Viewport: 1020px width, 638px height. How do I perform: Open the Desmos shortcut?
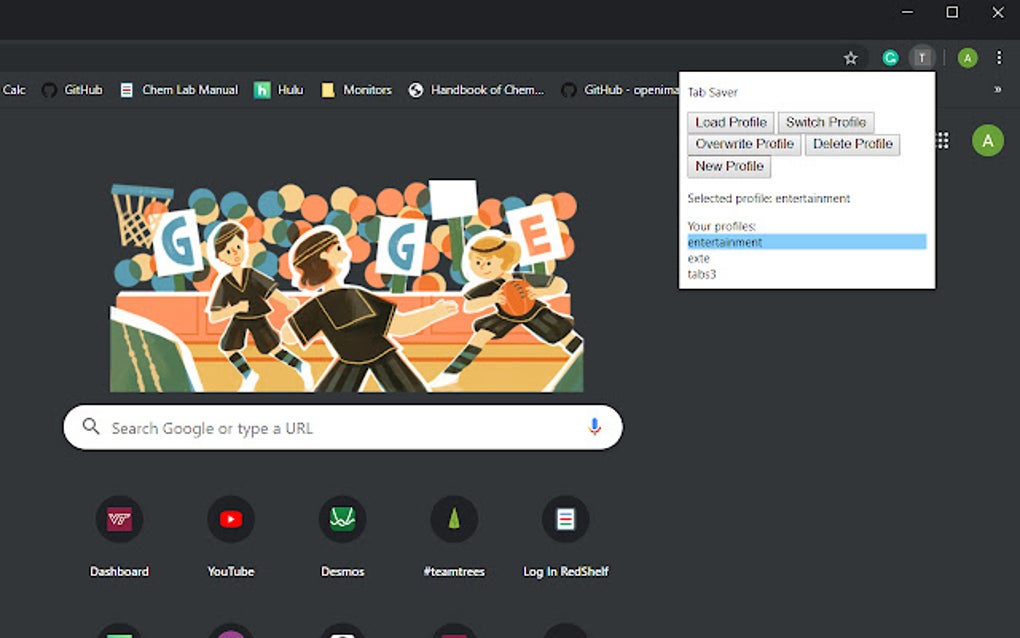[343, 519]
